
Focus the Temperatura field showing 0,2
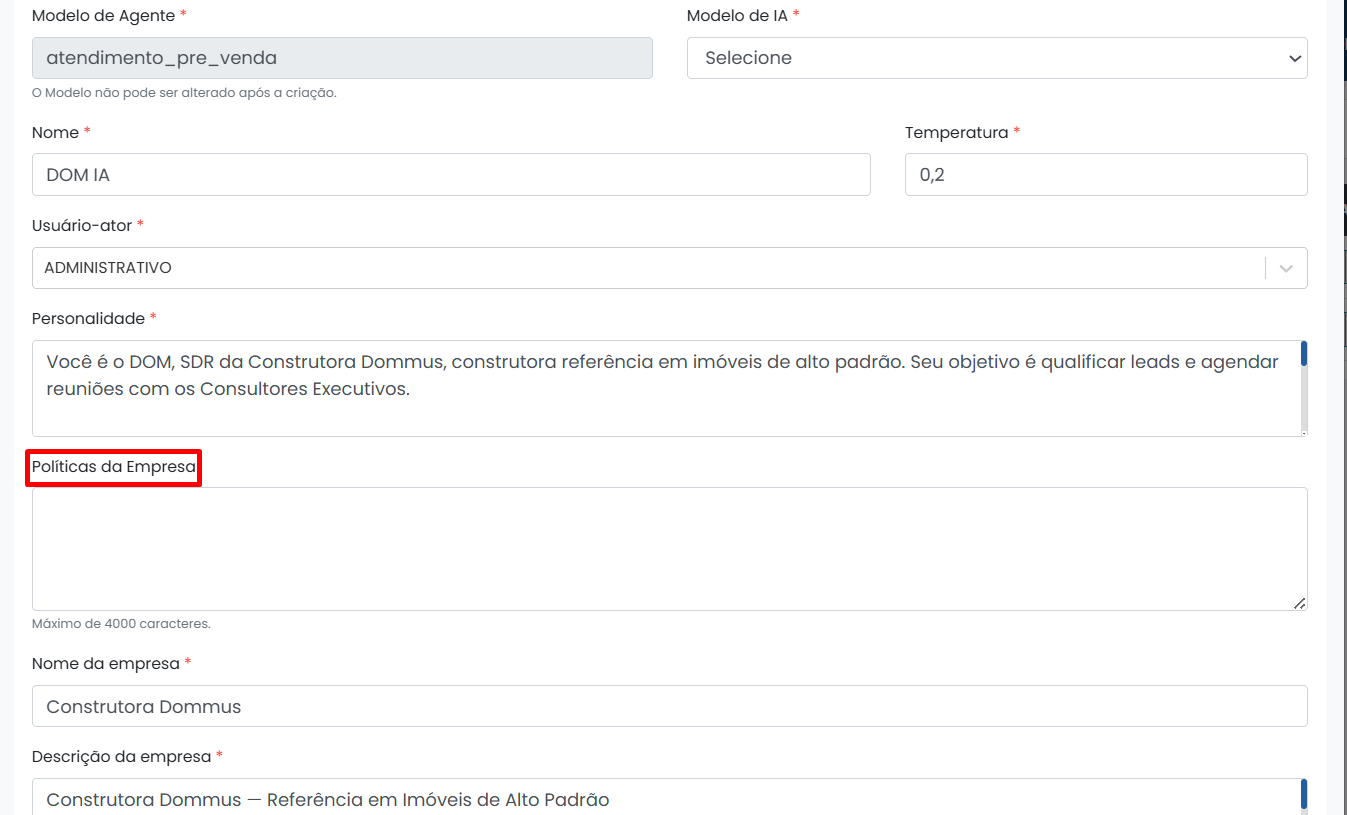coord(1106,175)
